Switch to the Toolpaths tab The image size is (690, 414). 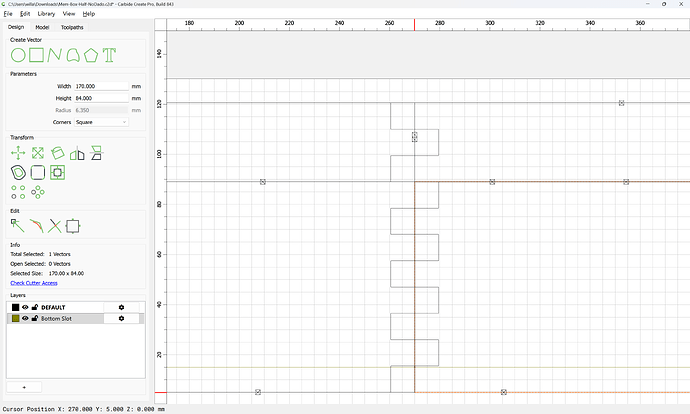coord(72,27)
